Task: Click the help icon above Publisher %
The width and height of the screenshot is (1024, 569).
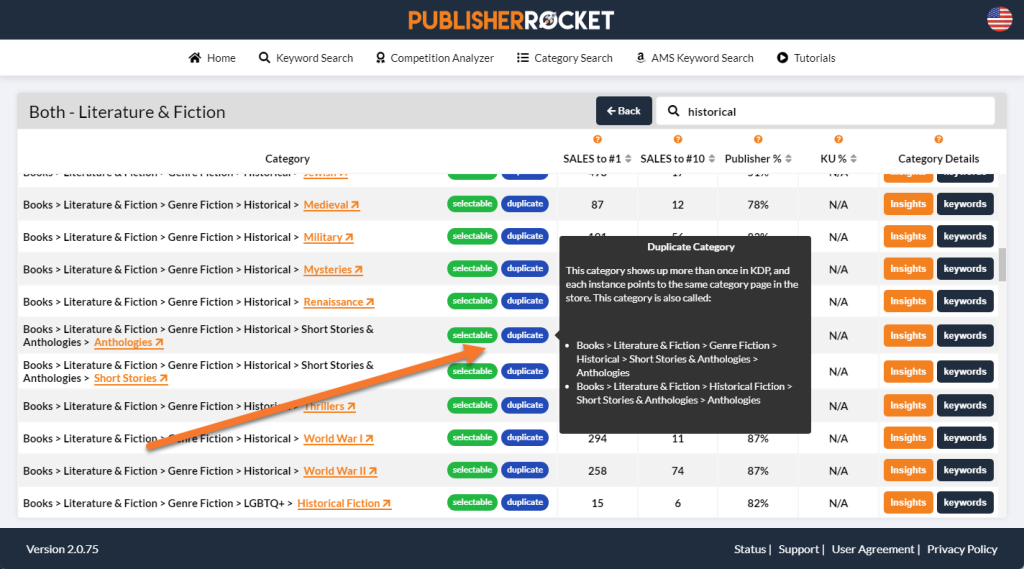Action: click(x=758, y=140)
